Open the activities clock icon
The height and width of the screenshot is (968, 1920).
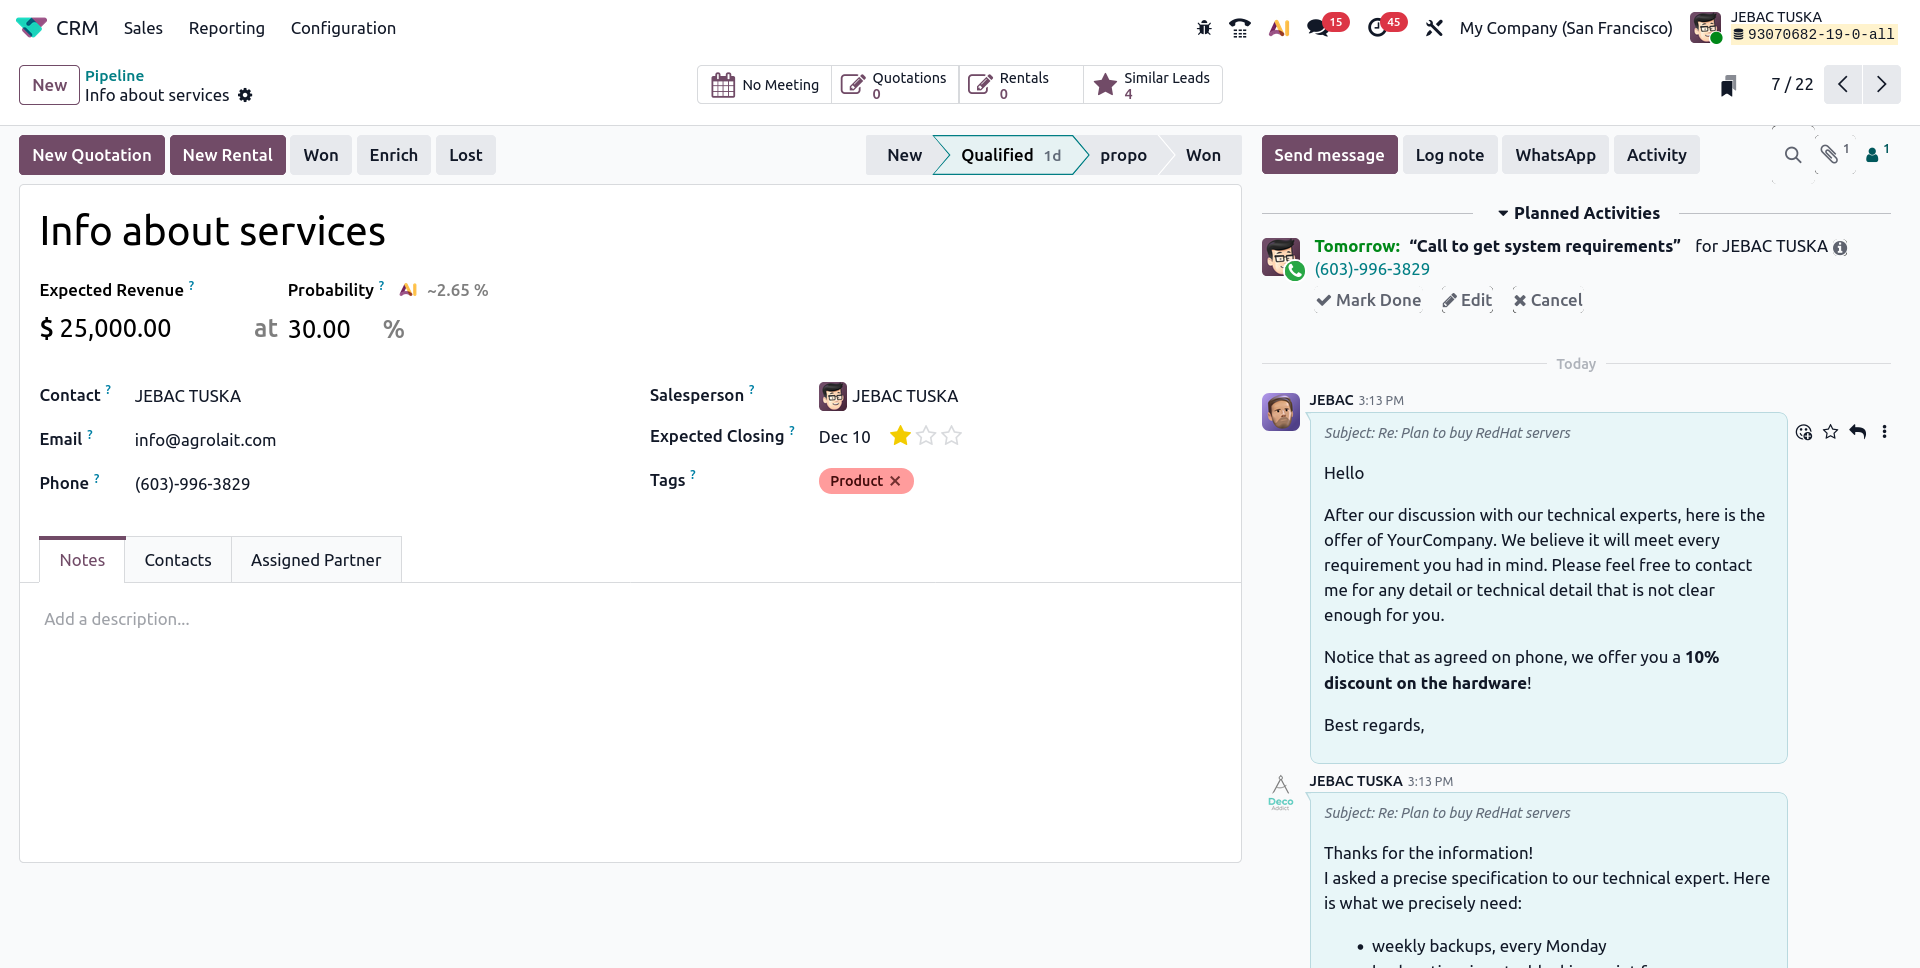[x=1378, y=28]
